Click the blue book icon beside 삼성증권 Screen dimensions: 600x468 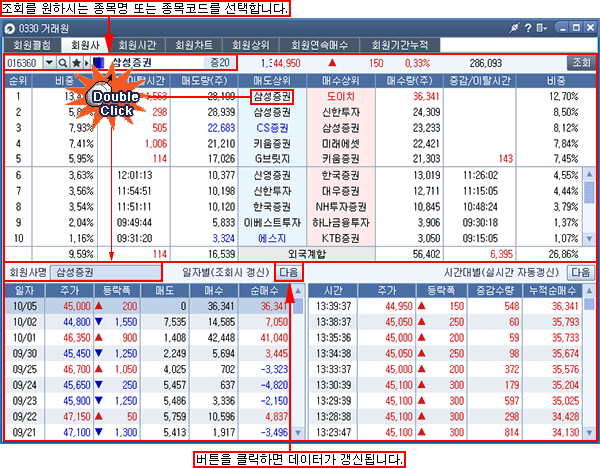[x=99, y=63]
